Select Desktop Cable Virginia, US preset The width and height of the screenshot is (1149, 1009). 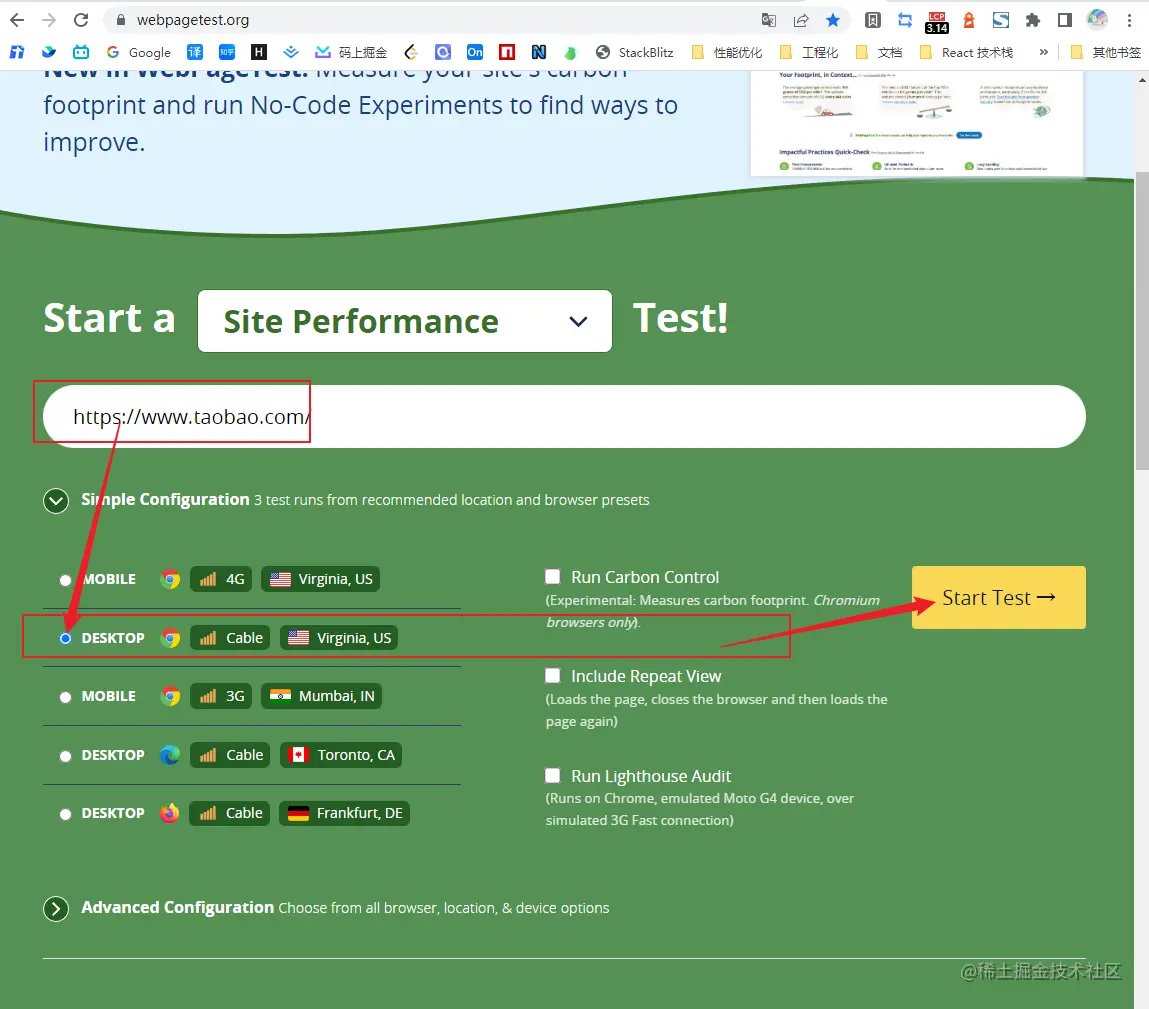click(65, 638)
